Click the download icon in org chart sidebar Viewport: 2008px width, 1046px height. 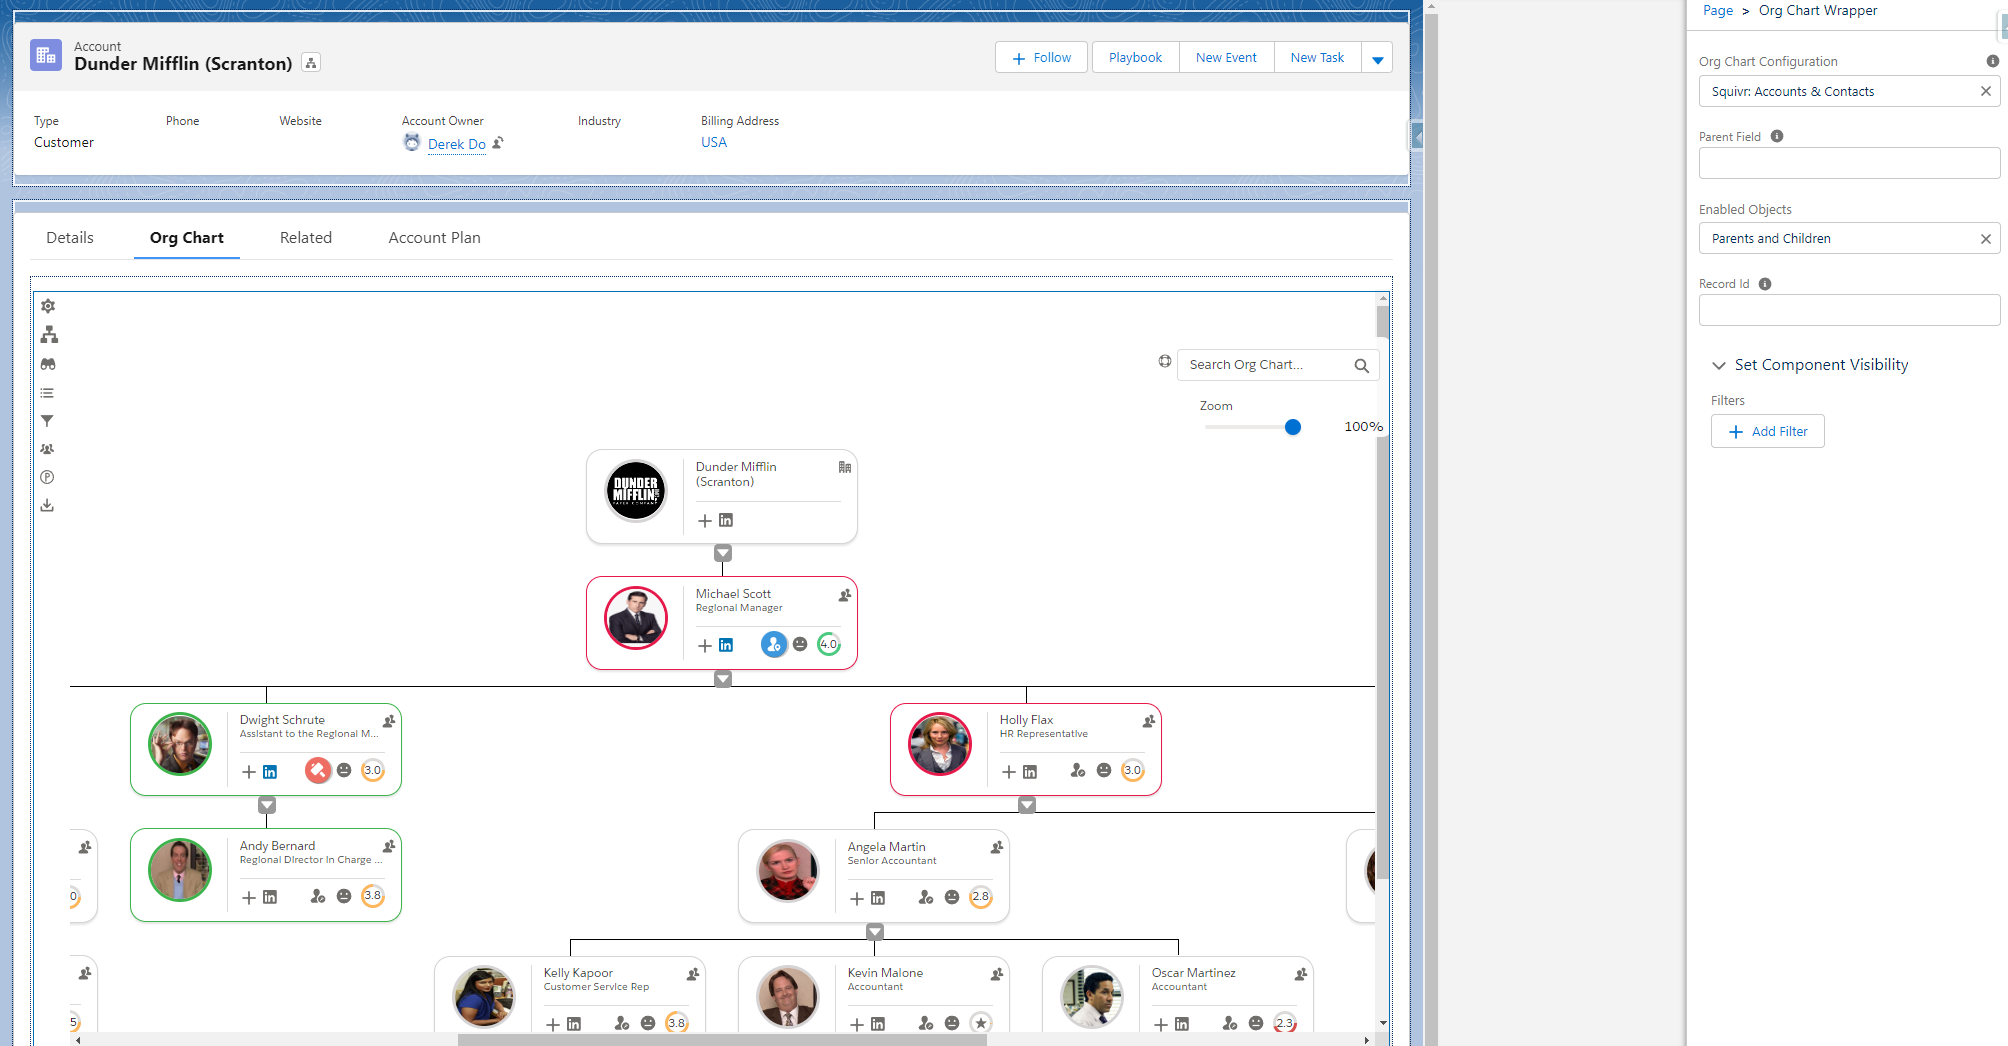coord(47,505)
